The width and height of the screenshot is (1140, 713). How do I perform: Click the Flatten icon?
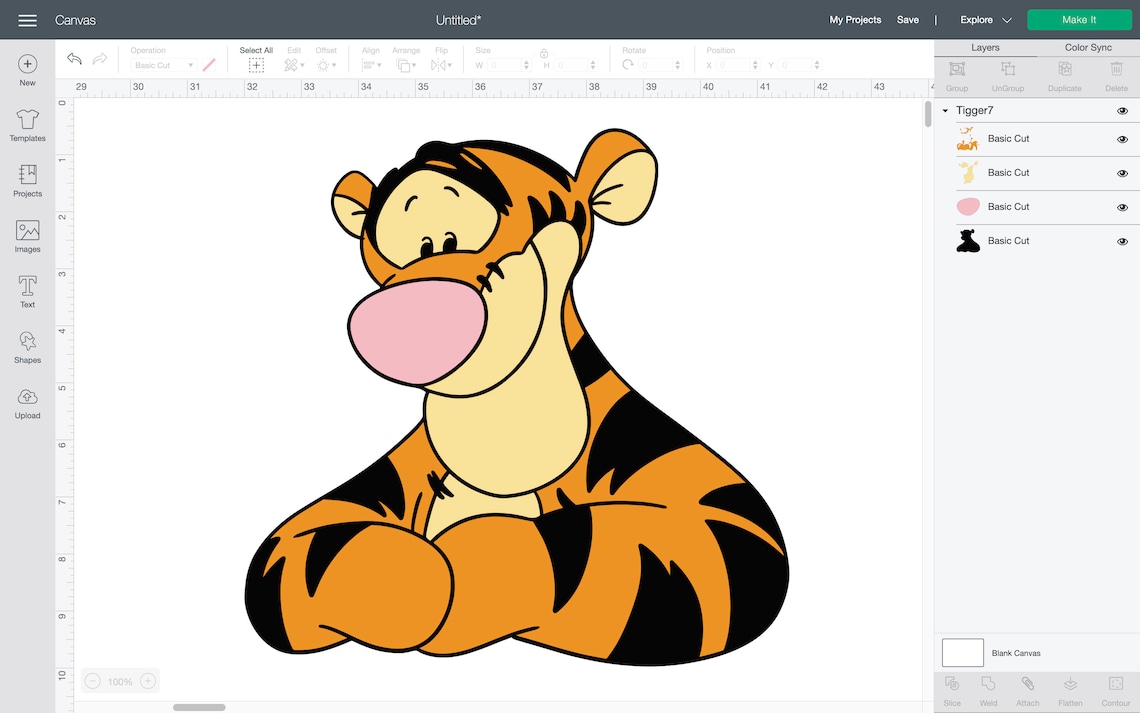(x=1070, y=690)
